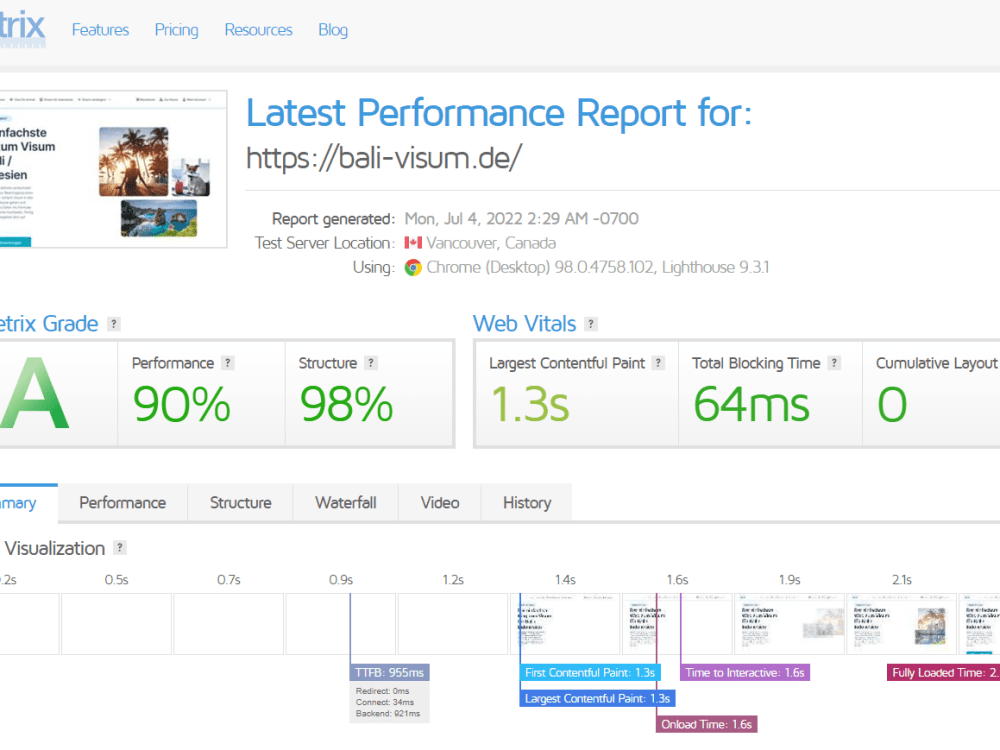The height and width of the screenshot is (750, 1000).
Task: Open the Pricing page link
Action: (x=177, y=30)
